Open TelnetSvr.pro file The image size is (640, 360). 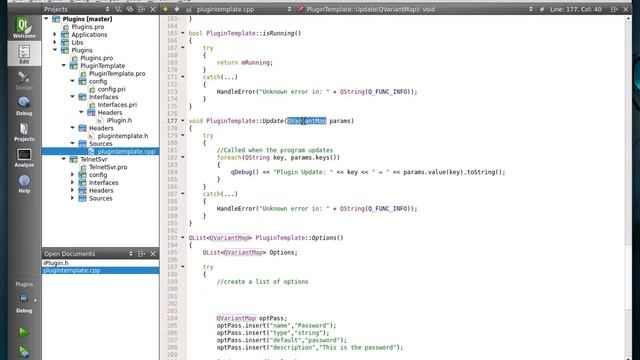click(x=108, y=167)
